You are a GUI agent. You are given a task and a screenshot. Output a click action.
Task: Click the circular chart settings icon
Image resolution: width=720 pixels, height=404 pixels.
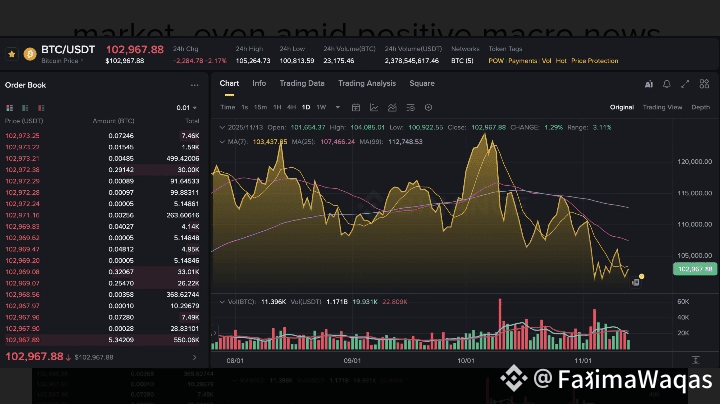[x=428, y=107]
